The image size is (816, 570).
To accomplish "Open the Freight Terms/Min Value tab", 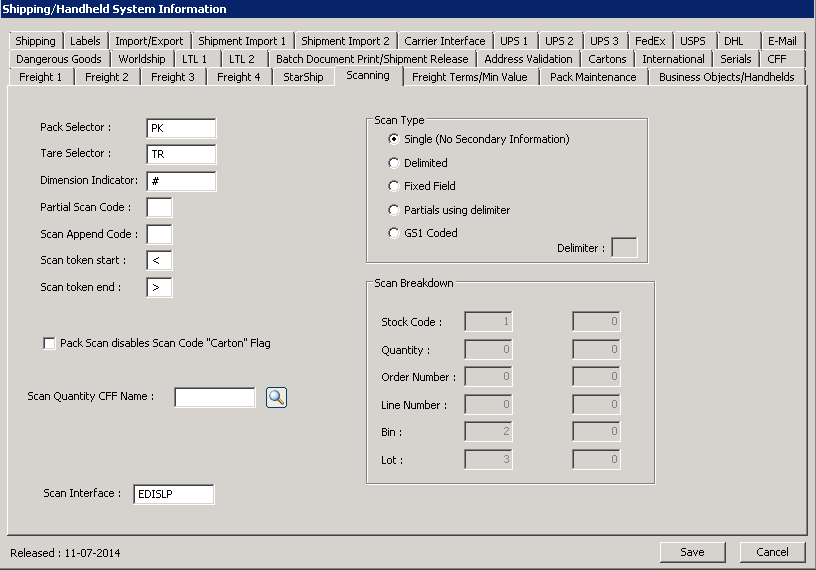I will (469, 77).
